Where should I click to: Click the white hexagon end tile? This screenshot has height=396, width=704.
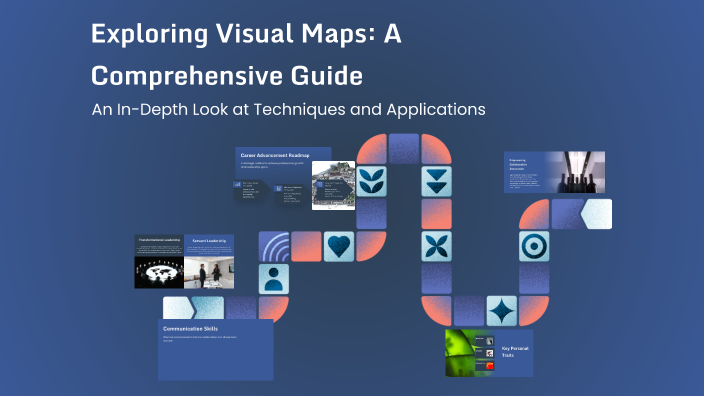pos(596,214)
